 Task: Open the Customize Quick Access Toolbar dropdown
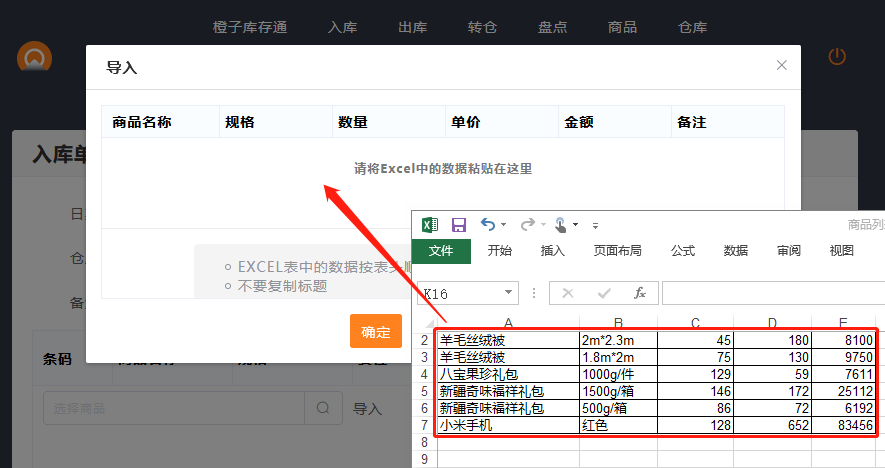(x=595, y=226)
